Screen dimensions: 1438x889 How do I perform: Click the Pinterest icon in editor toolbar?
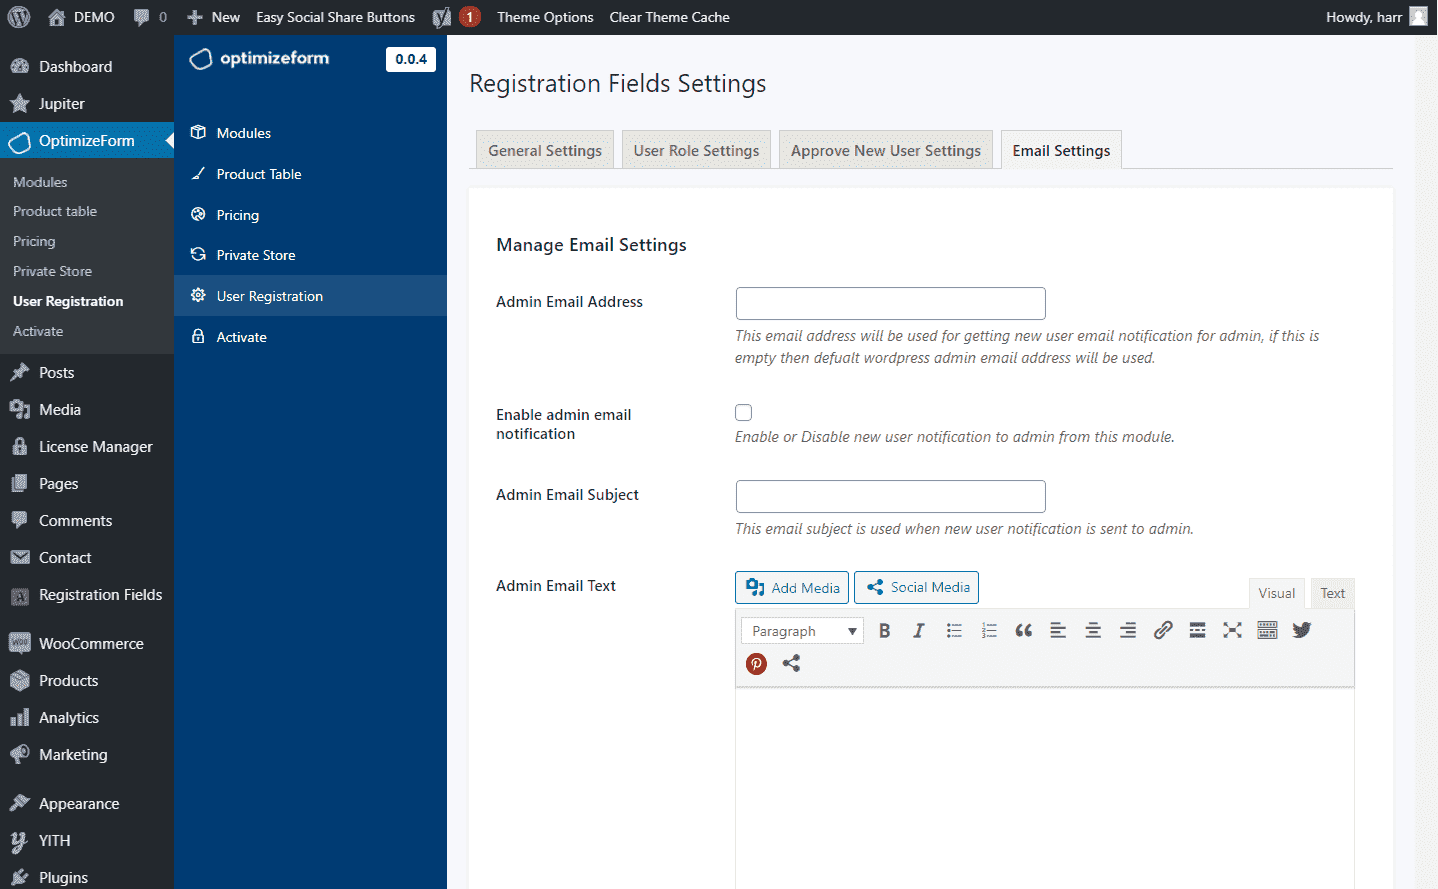point(756,664)
